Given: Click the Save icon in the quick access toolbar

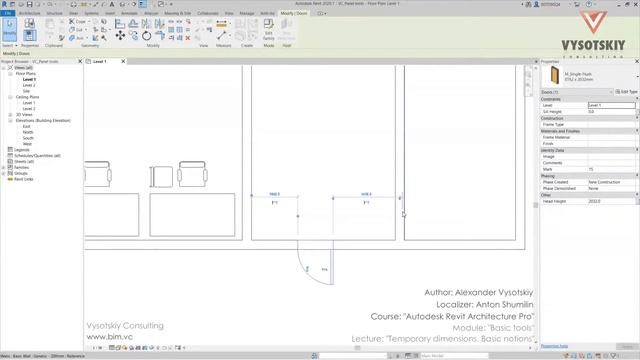Looking at the screenshot, I should [29, 4].
